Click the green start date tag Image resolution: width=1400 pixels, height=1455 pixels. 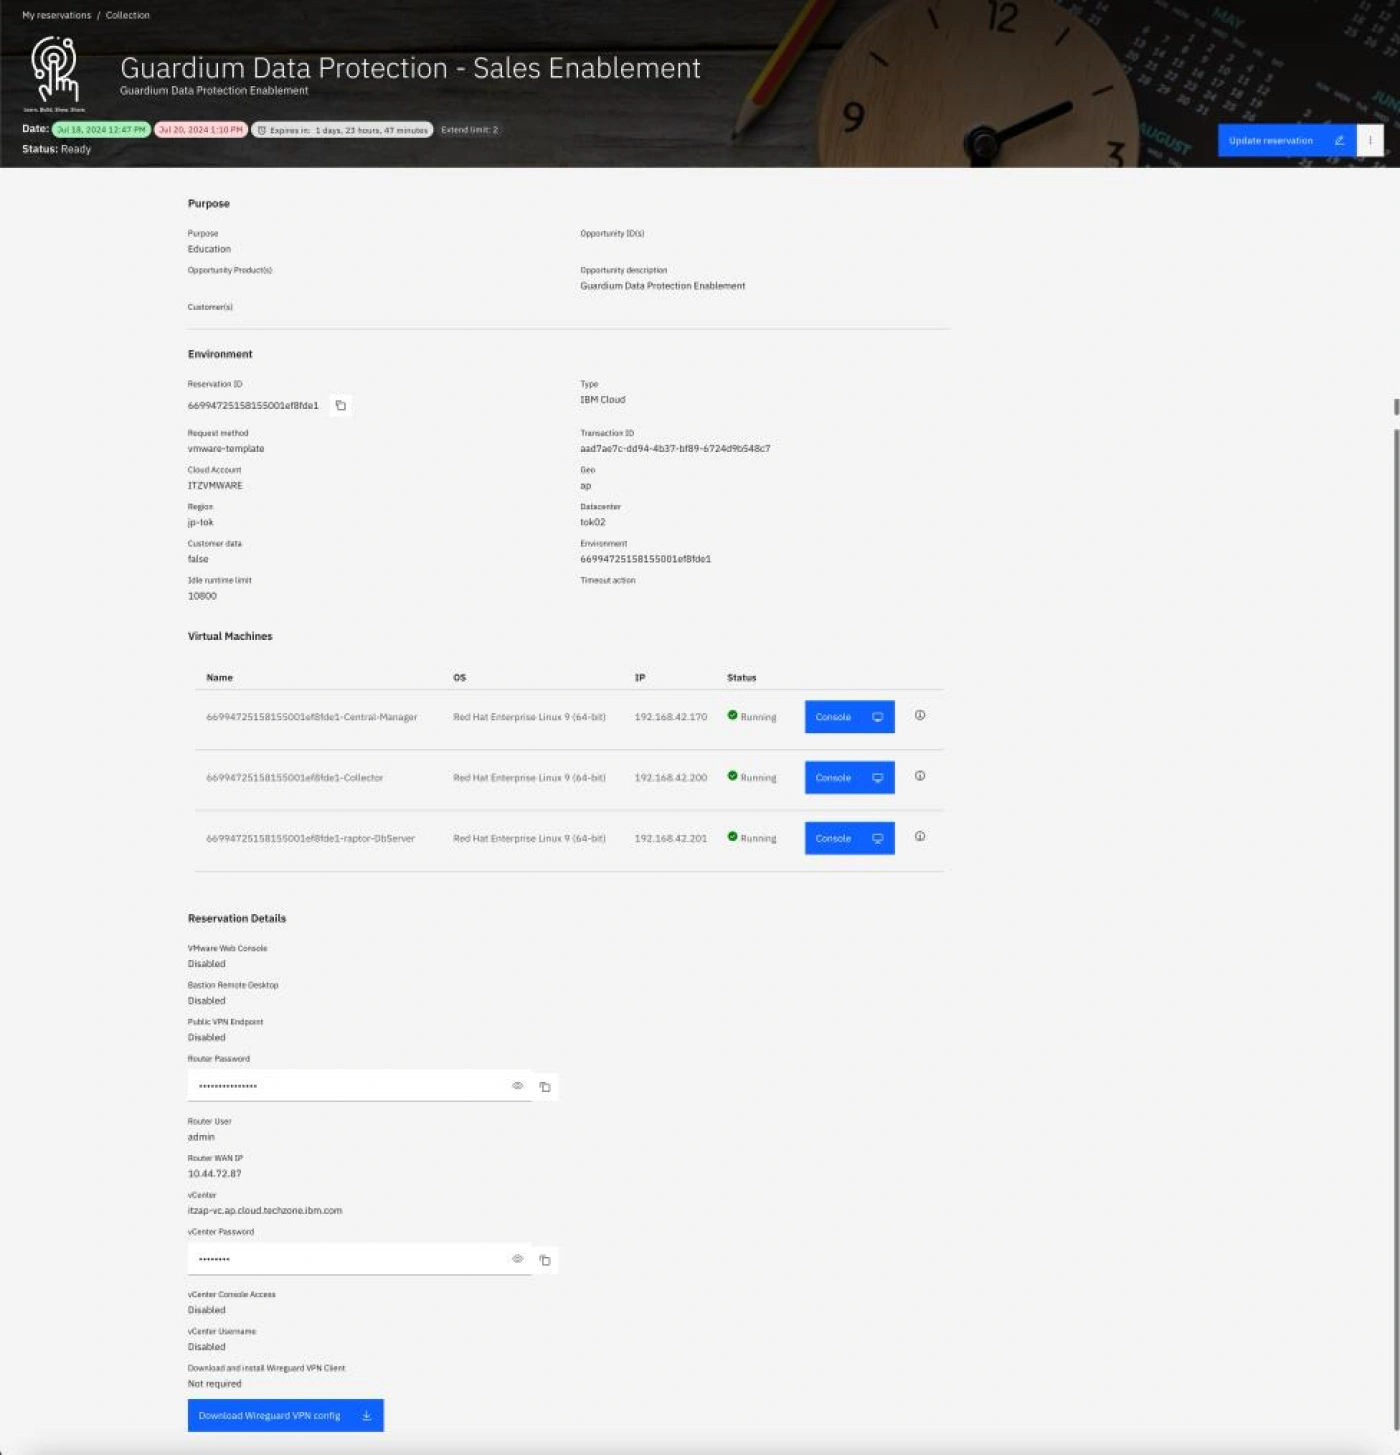(x=101, y=130)
